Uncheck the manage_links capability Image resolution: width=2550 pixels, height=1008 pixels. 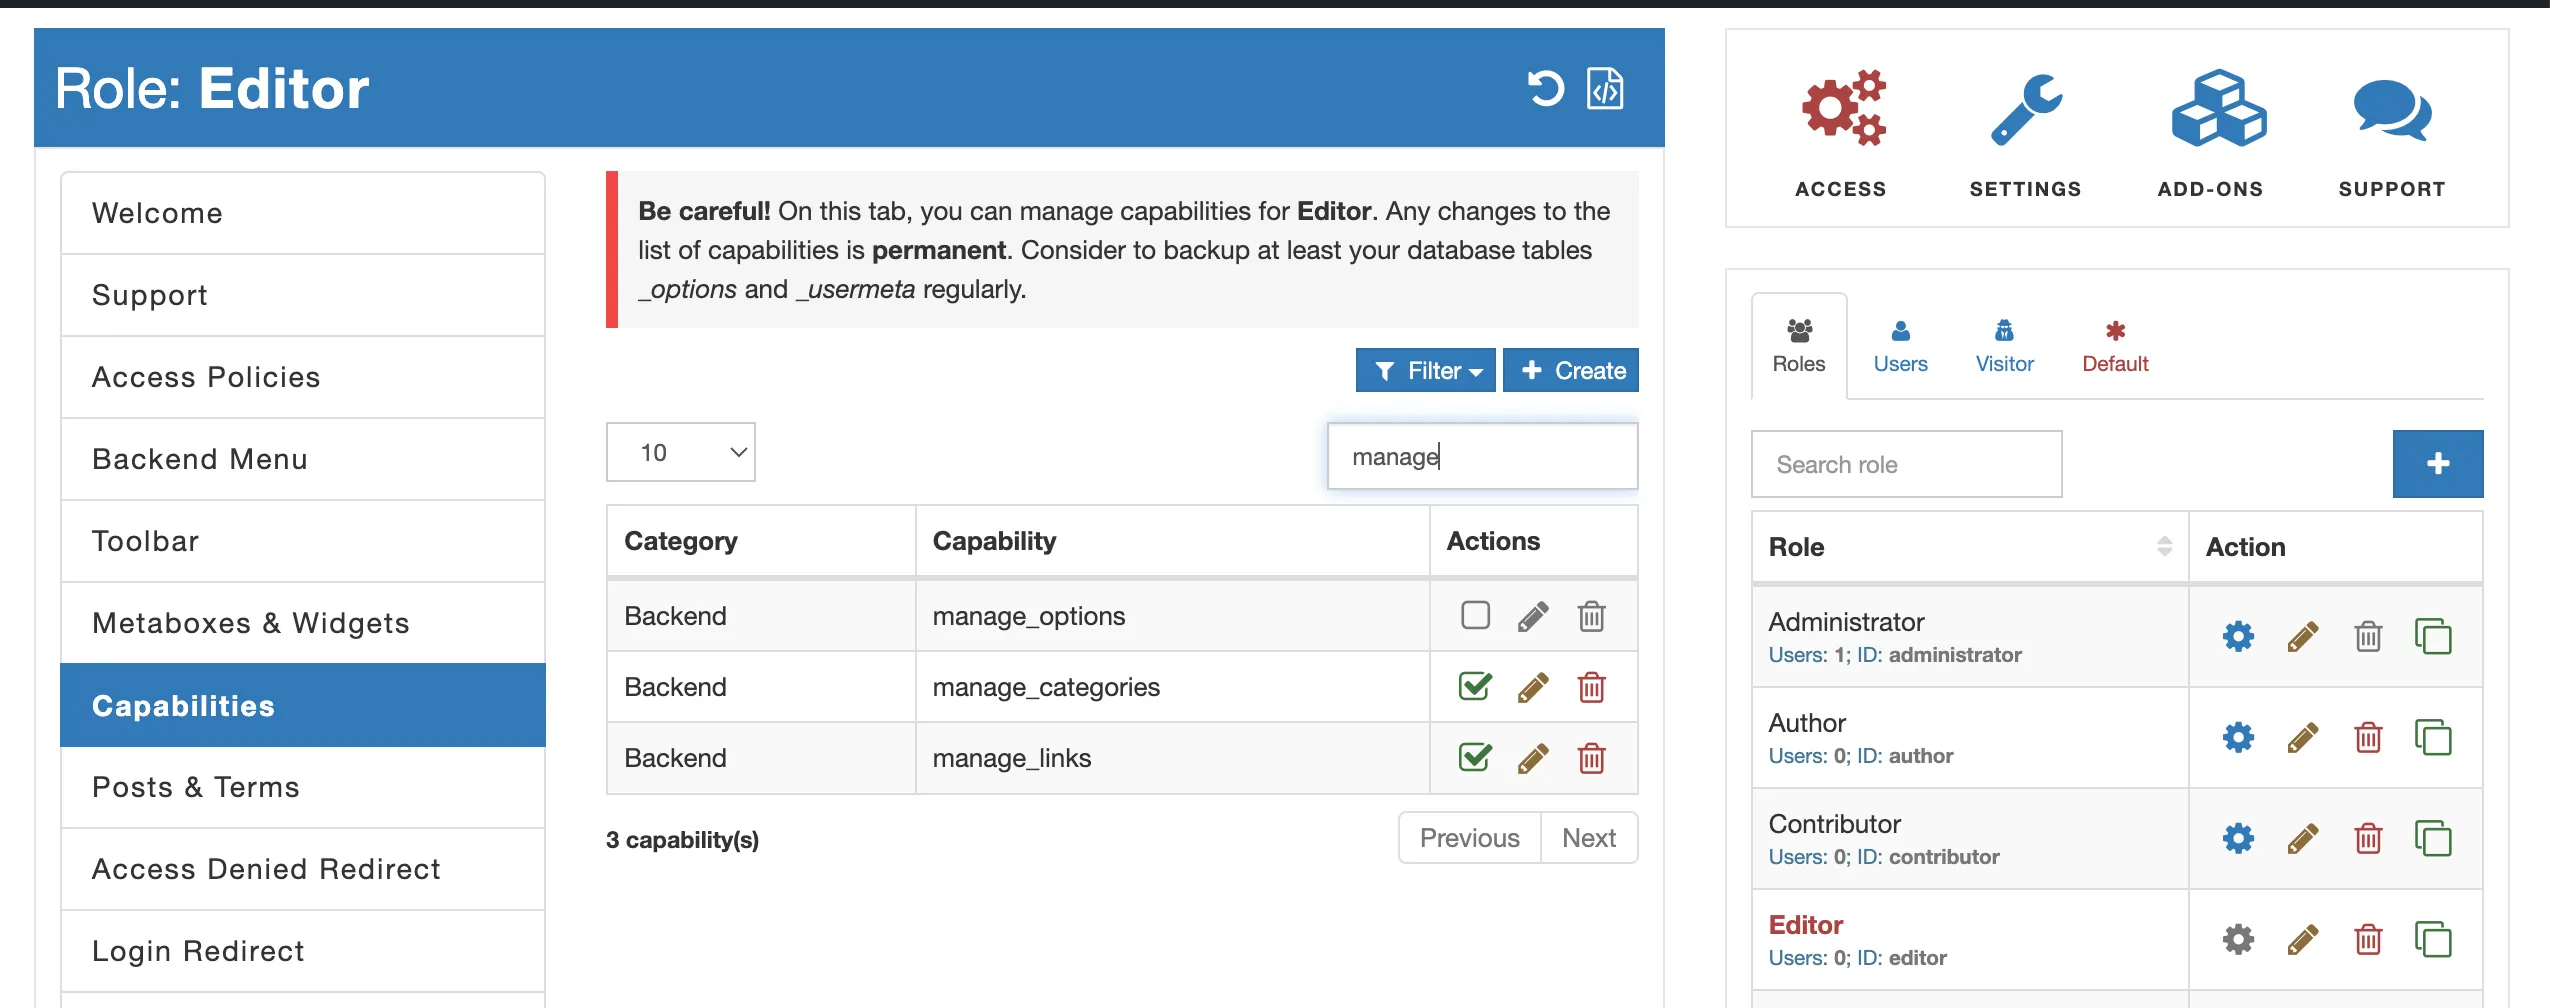[1475, 757]
